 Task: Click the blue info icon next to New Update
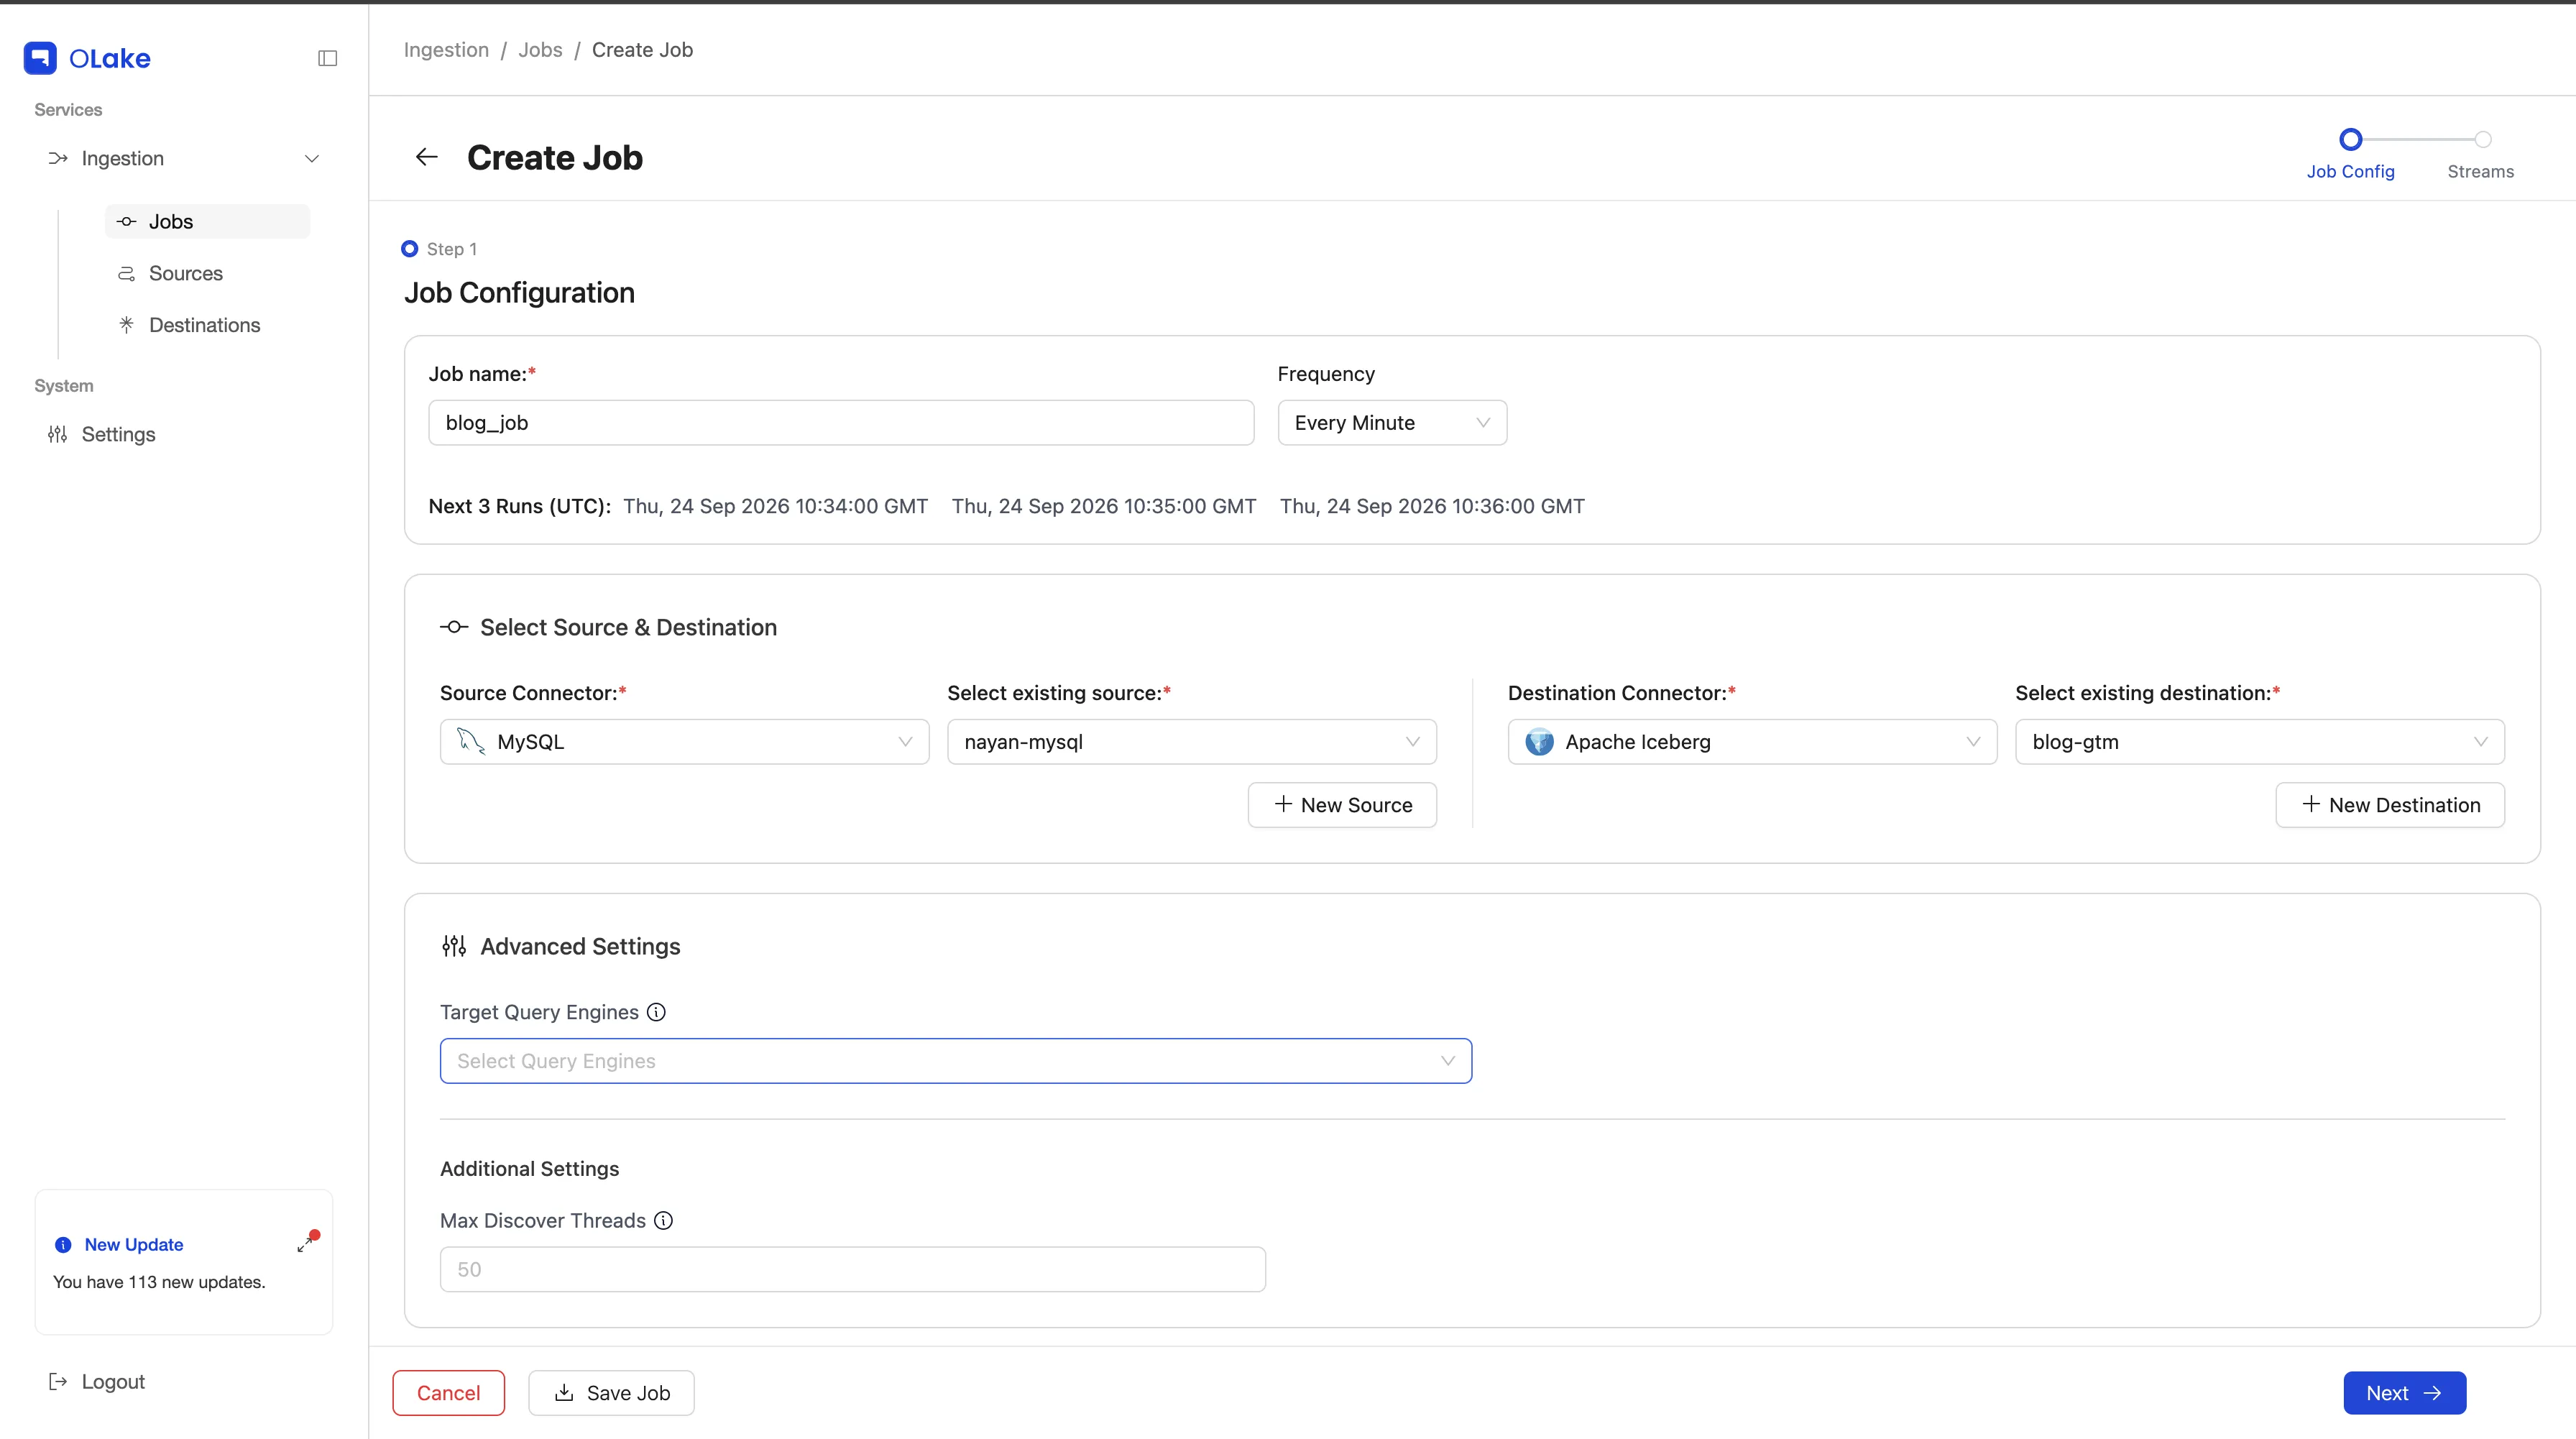pyautogui.click(x=63, y=1245)
